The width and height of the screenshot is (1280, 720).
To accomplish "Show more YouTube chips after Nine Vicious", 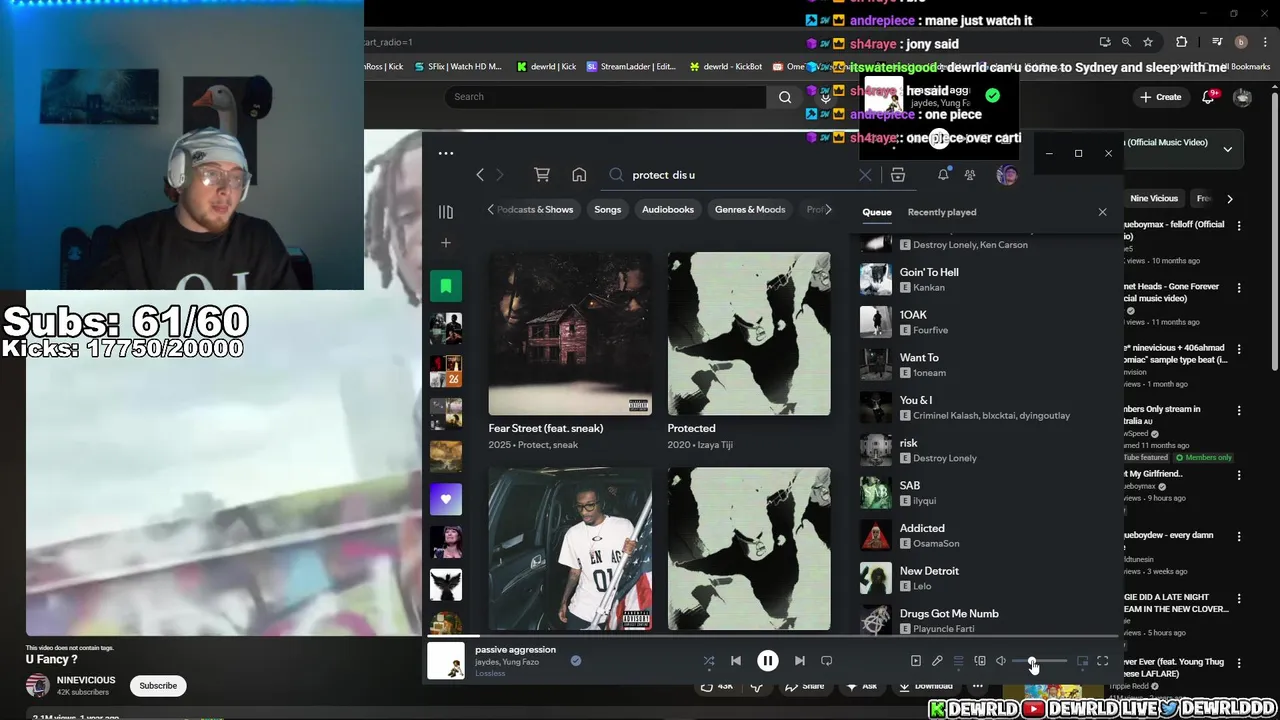I will pyautogui.click(x=1229, y=199).
